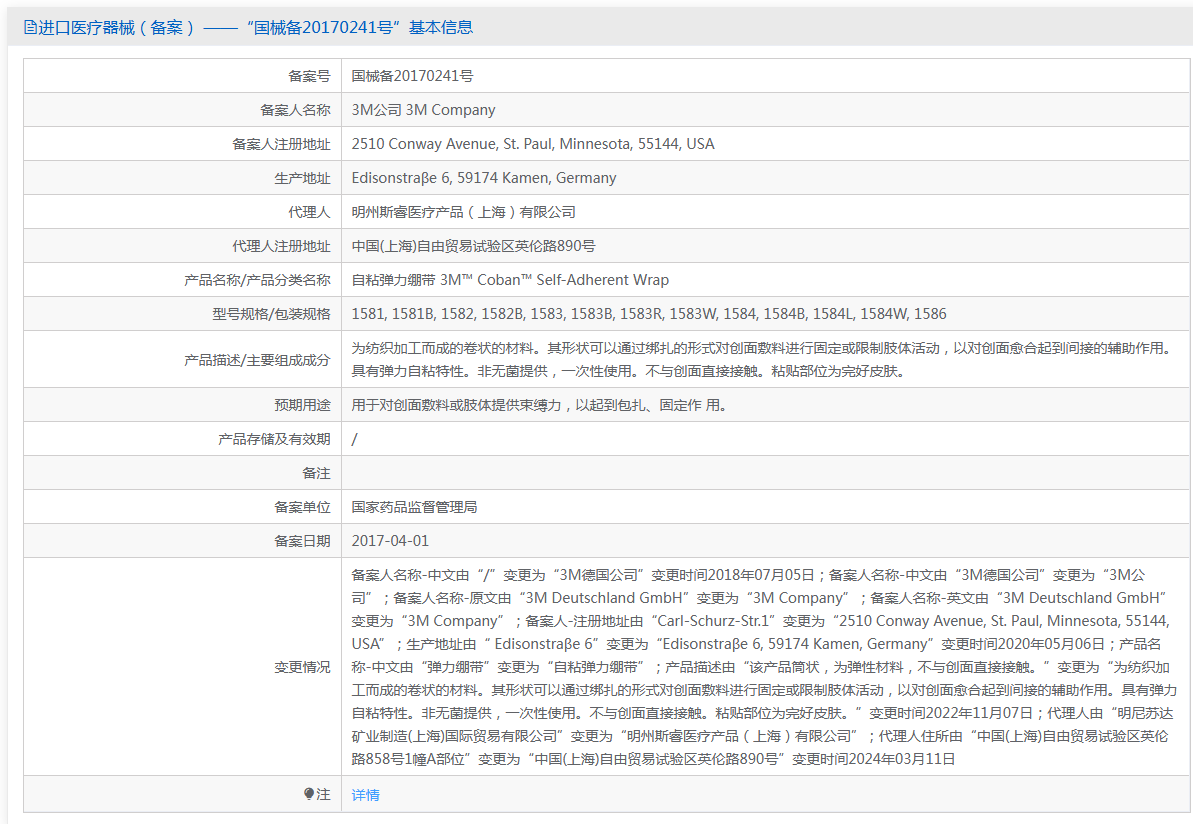Click the address 2510 Conway Avenue, St. Paul
Viewport: 1193px width, 824px height.
click(533, 144)
